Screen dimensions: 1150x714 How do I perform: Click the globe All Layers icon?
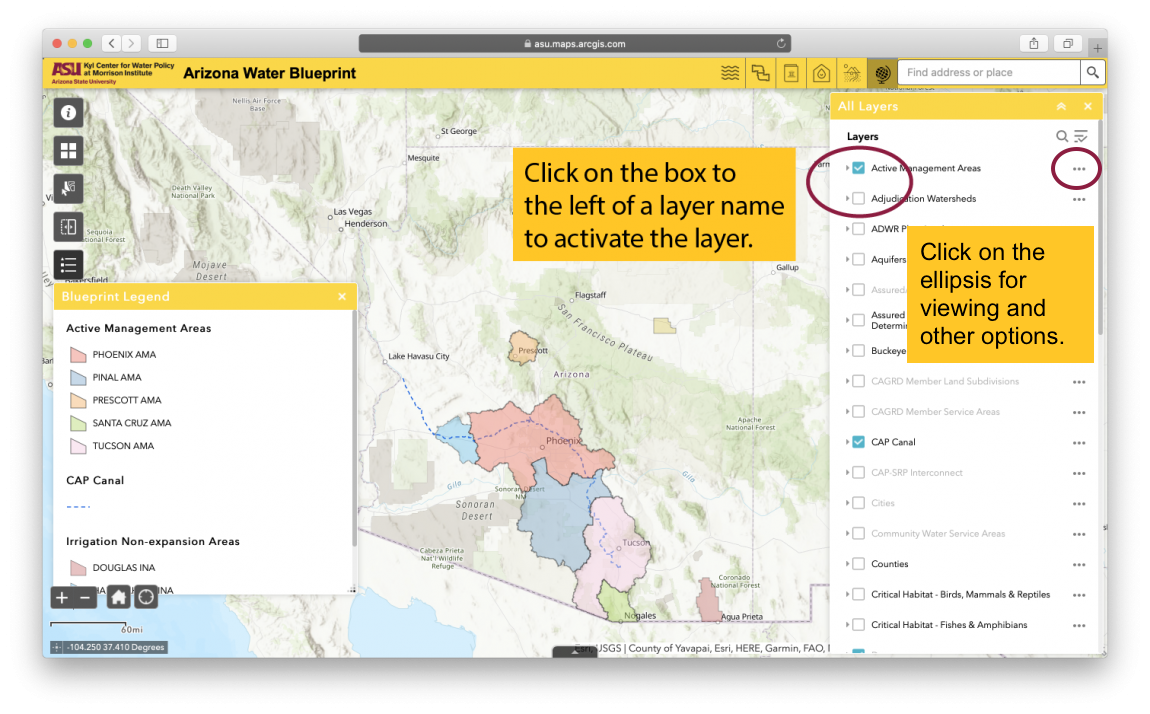pos(882,73)
